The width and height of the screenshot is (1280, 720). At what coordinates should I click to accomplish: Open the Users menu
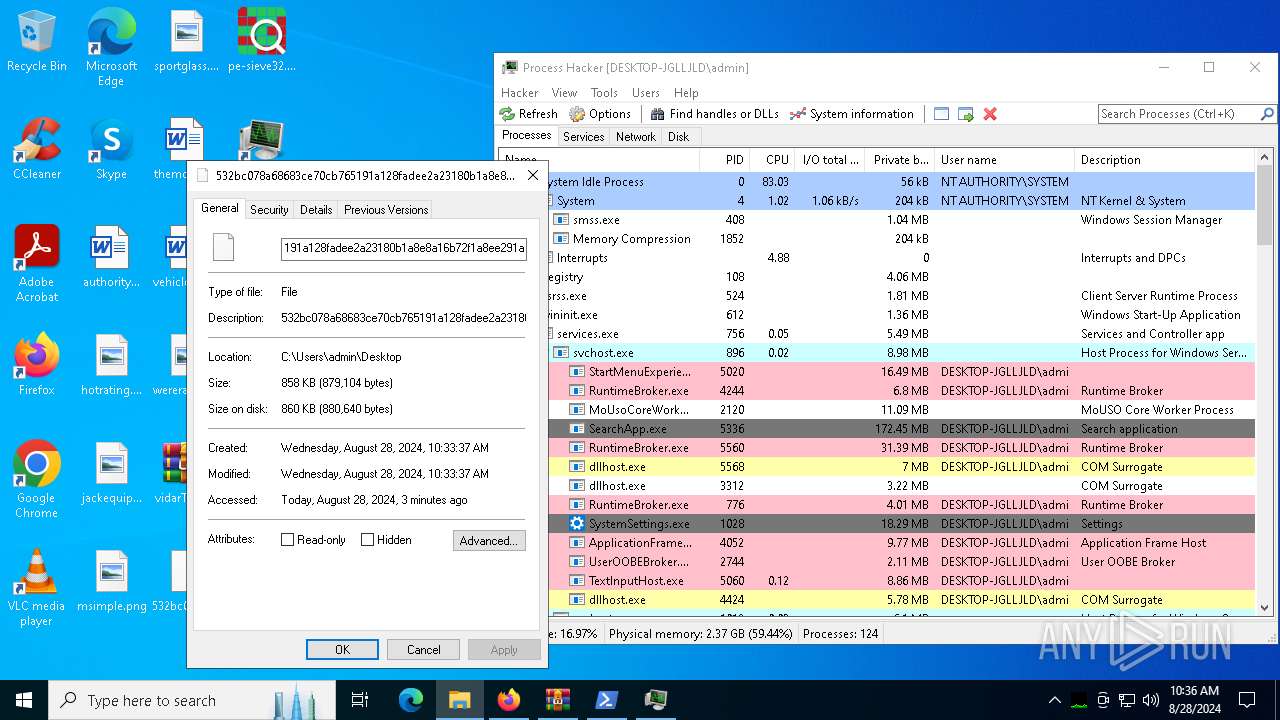[x=646, y=93]
